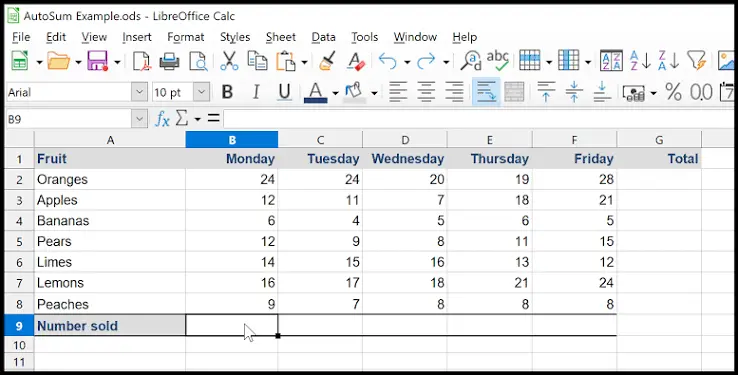Expand the Save dropdown arrow
This screenshot has height=375, width=738.
[x=117, y=62]
